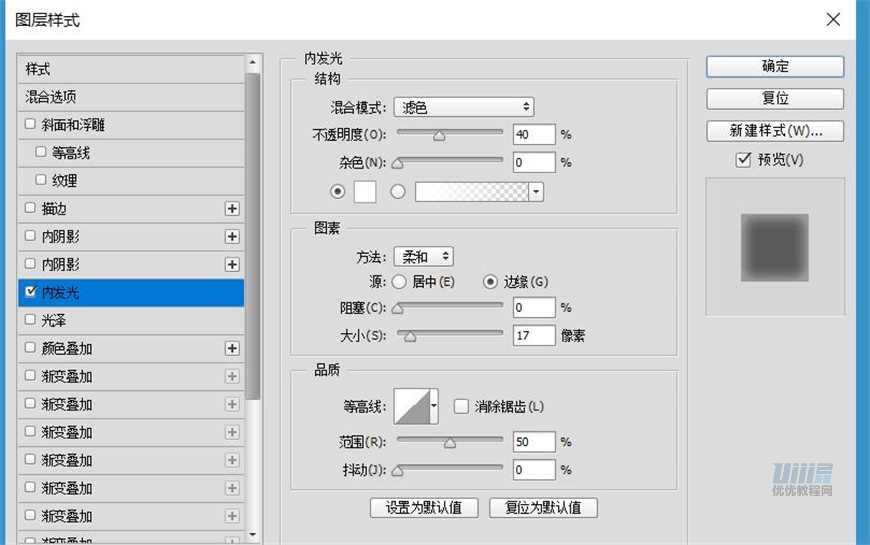Screen dimensions: 870x545
Task: Click the 不透明度 slider handle
Action: (x=439, y=135)
